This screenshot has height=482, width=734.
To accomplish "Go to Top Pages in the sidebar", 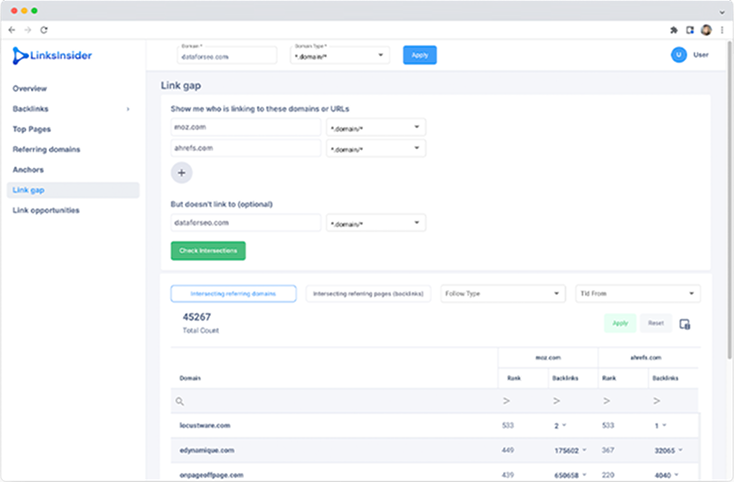I will click(31, 129).
